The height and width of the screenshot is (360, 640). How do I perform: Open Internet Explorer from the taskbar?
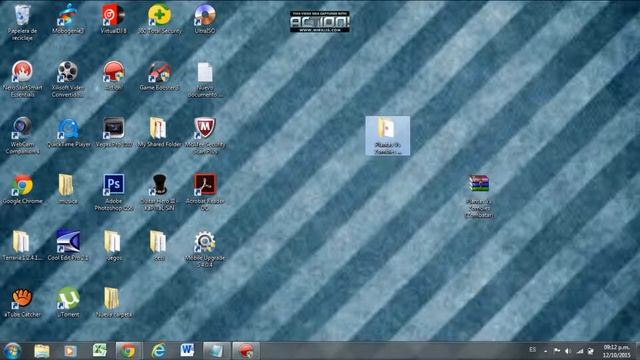158,351
